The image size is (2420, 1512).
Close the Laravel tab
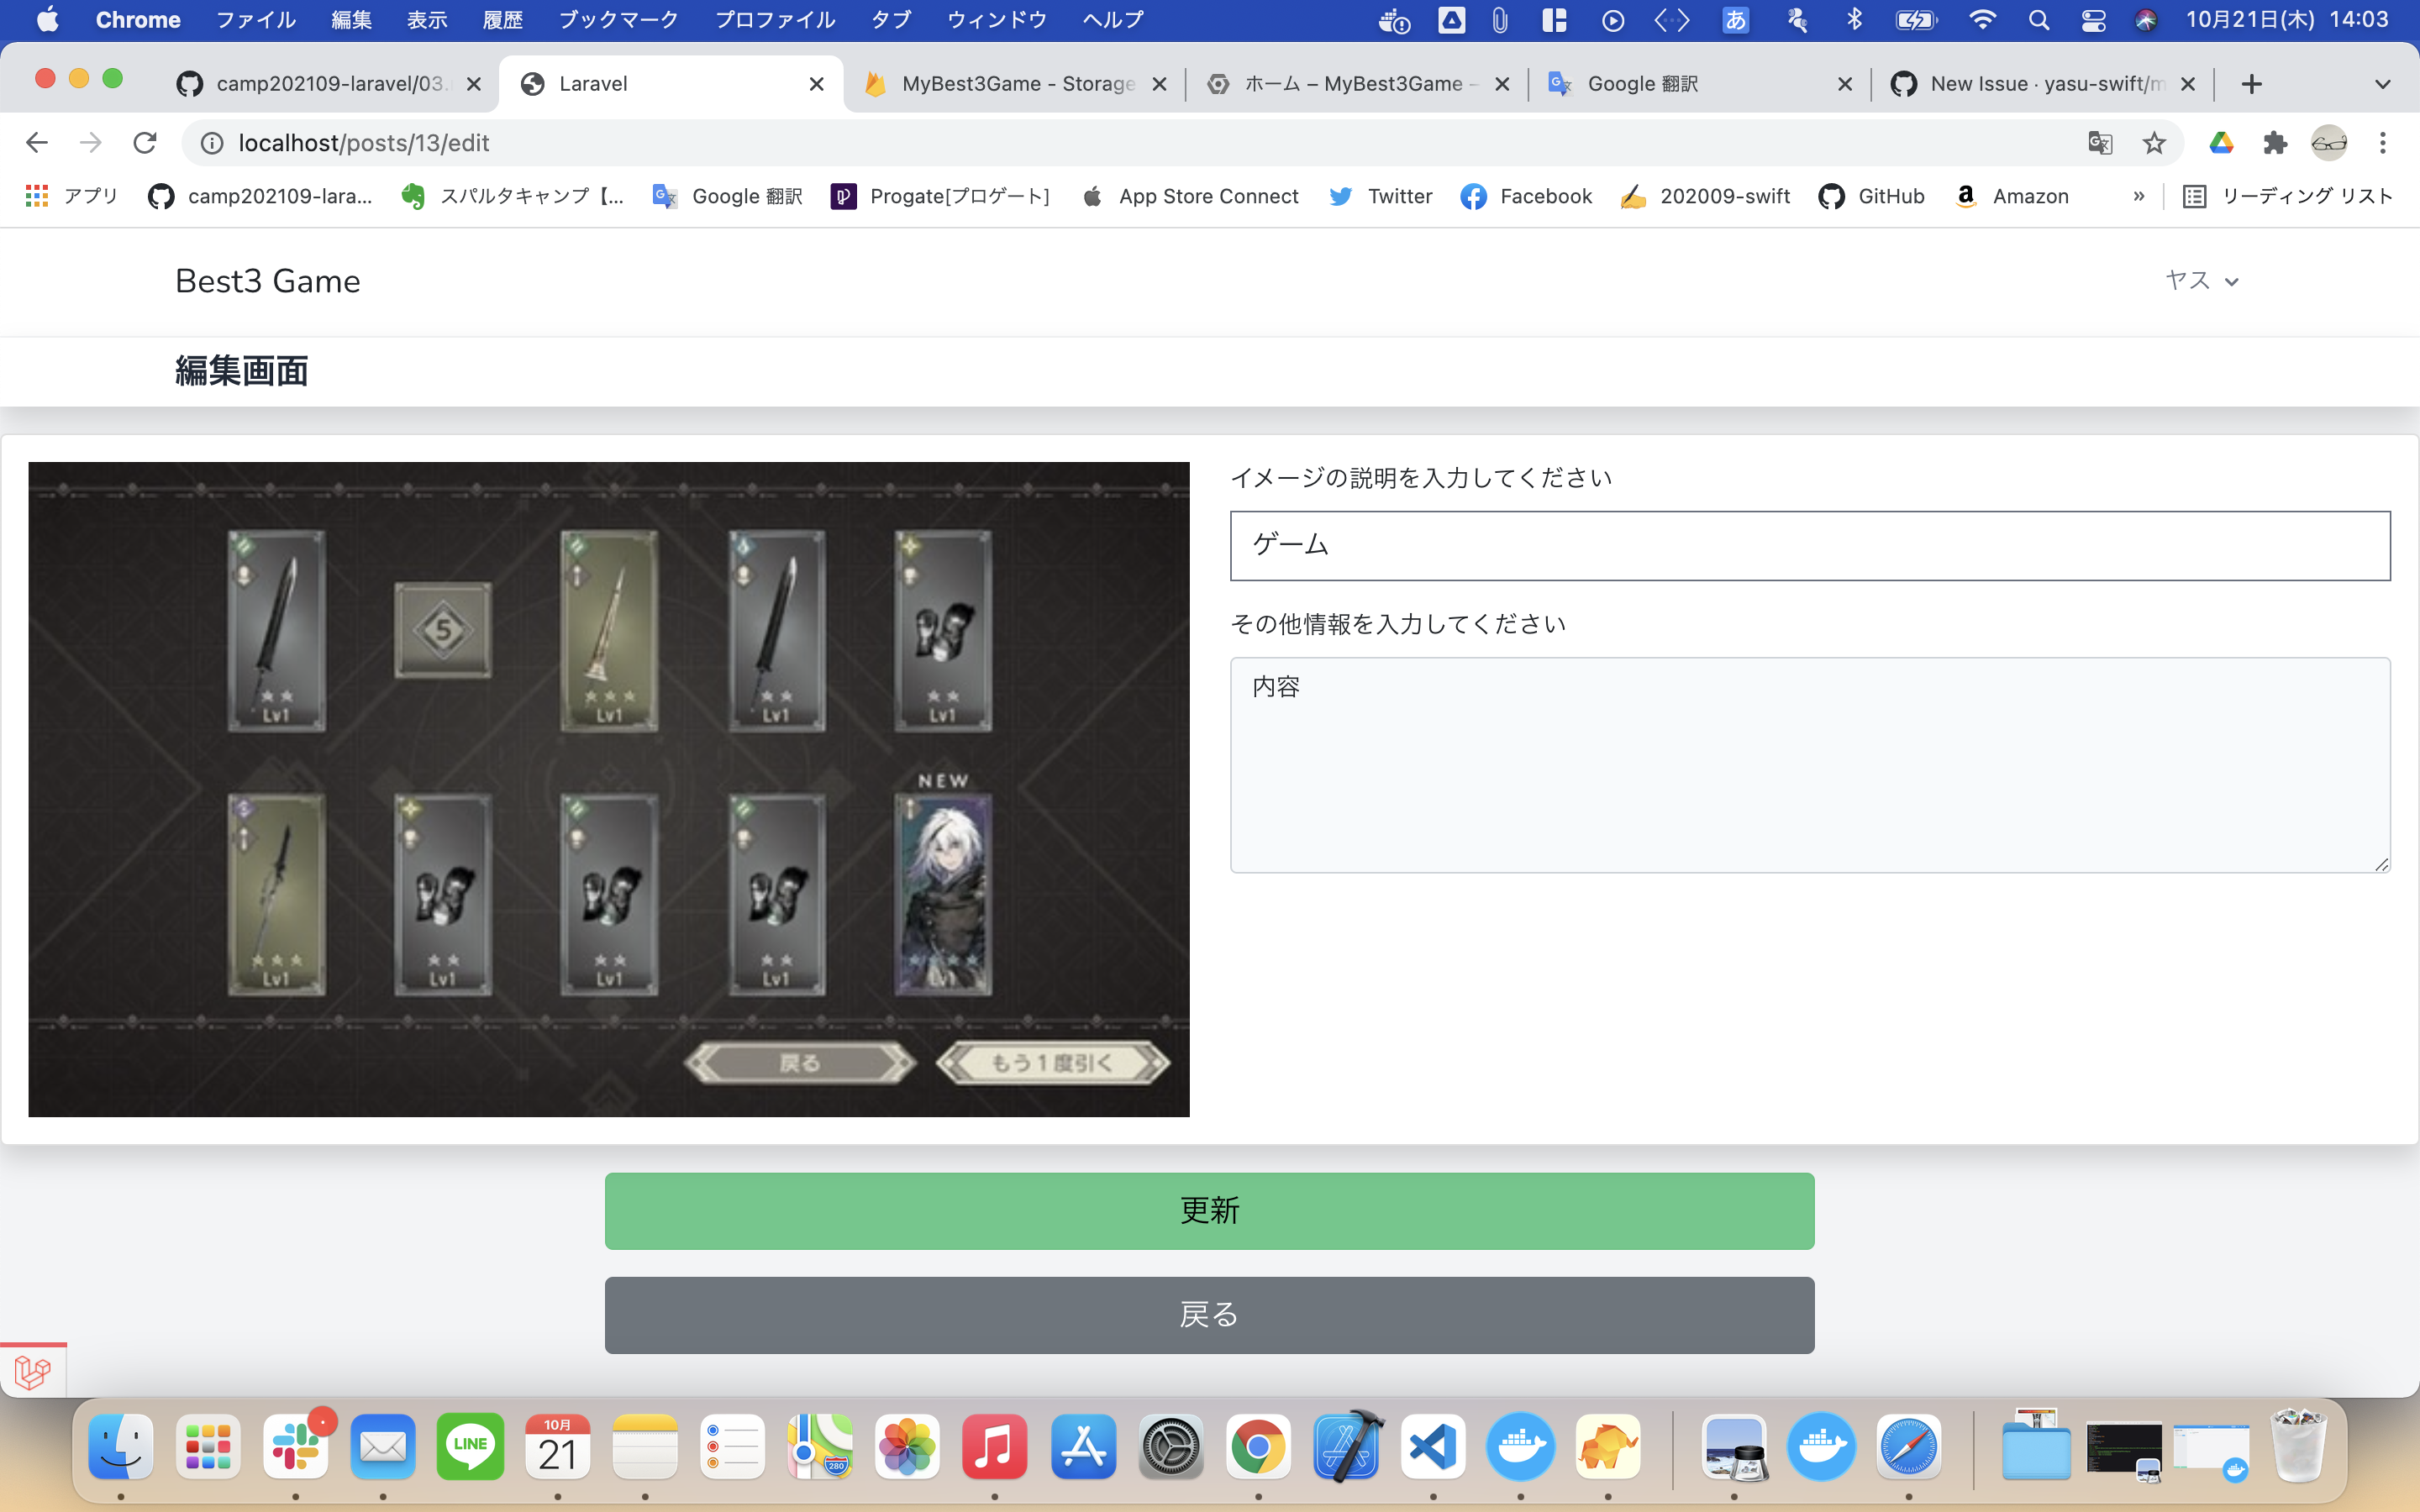816,84
